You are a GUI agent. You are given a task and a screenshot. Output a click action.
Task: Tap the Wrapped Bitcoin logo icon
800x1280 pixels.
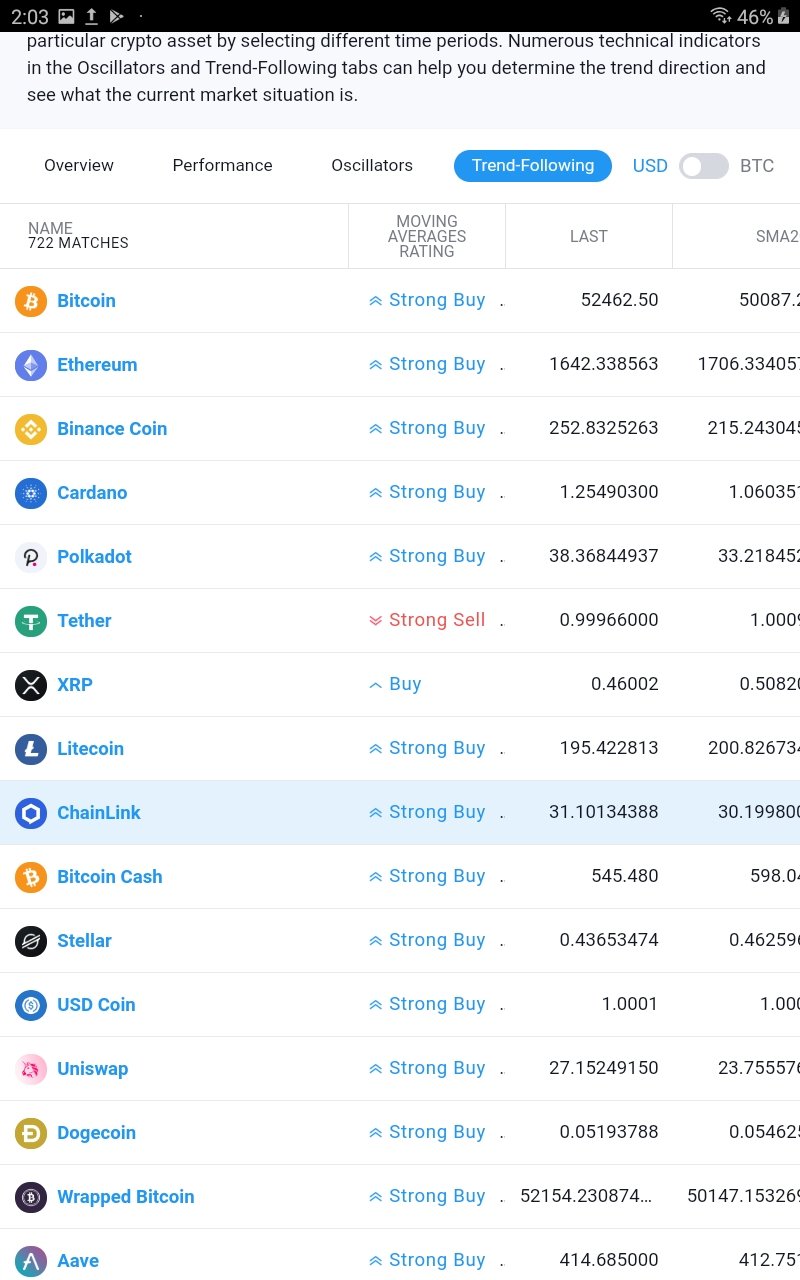[31, 1197]
